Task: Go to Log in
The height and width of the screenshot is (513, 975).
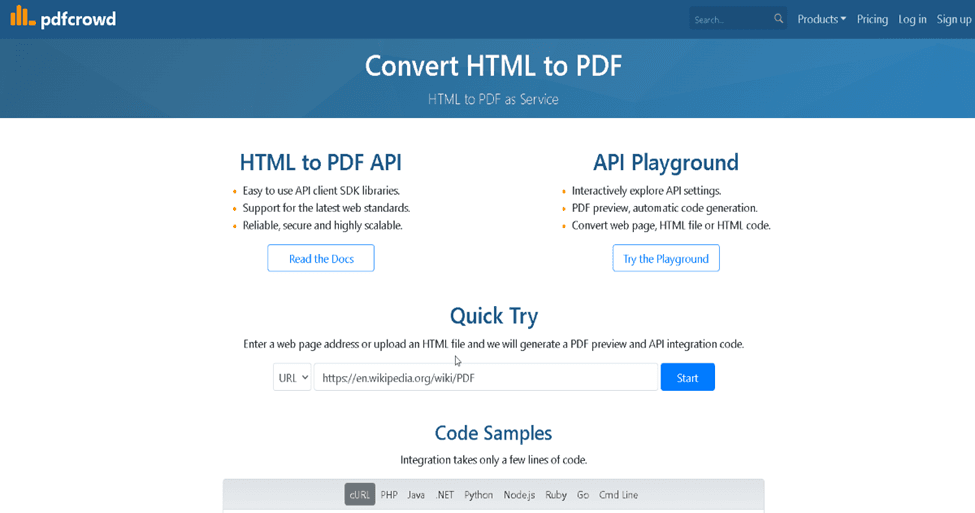Action: 912,19
